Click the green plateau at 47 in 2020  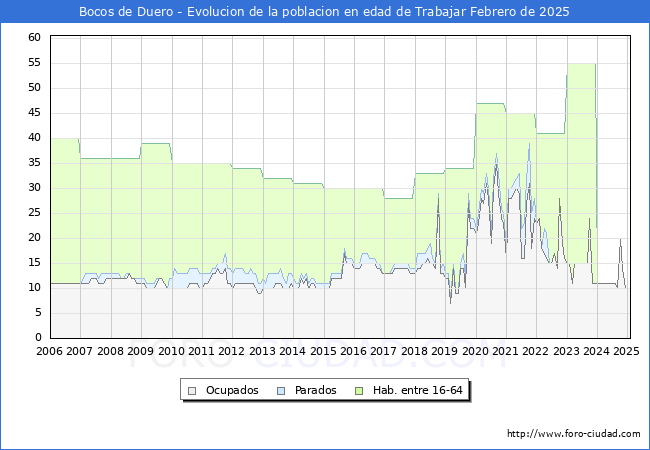tap(490, 104)
